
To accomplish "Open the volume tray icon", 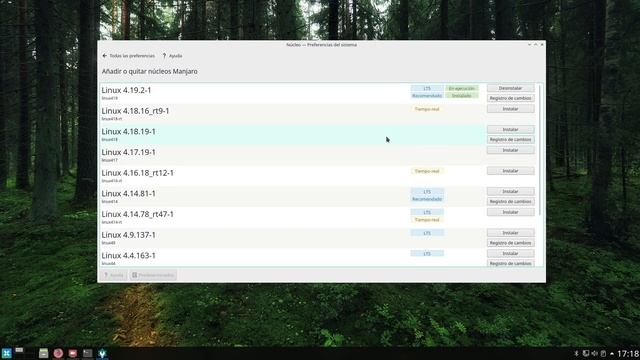I will pos(594,353).
